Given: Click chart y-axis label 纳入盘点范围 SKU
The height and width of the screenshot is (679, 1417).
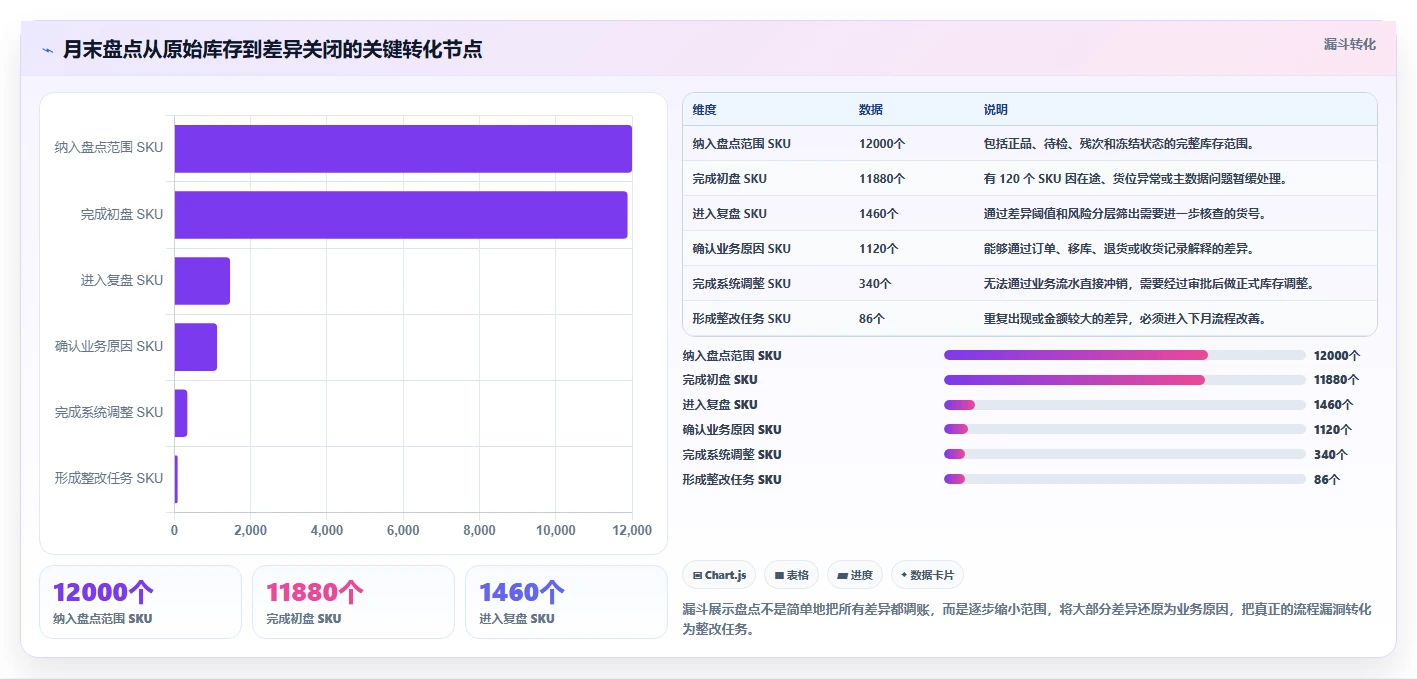Looking at the screenshot, I should point(109,148).
